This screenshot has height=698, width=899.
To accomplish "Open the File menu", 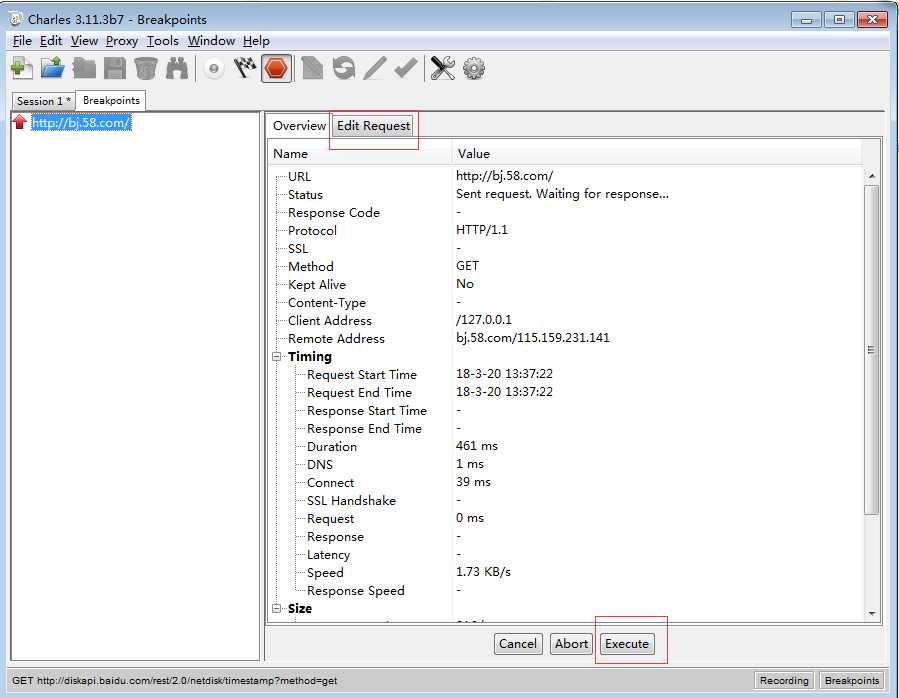I will coord(22,41).
